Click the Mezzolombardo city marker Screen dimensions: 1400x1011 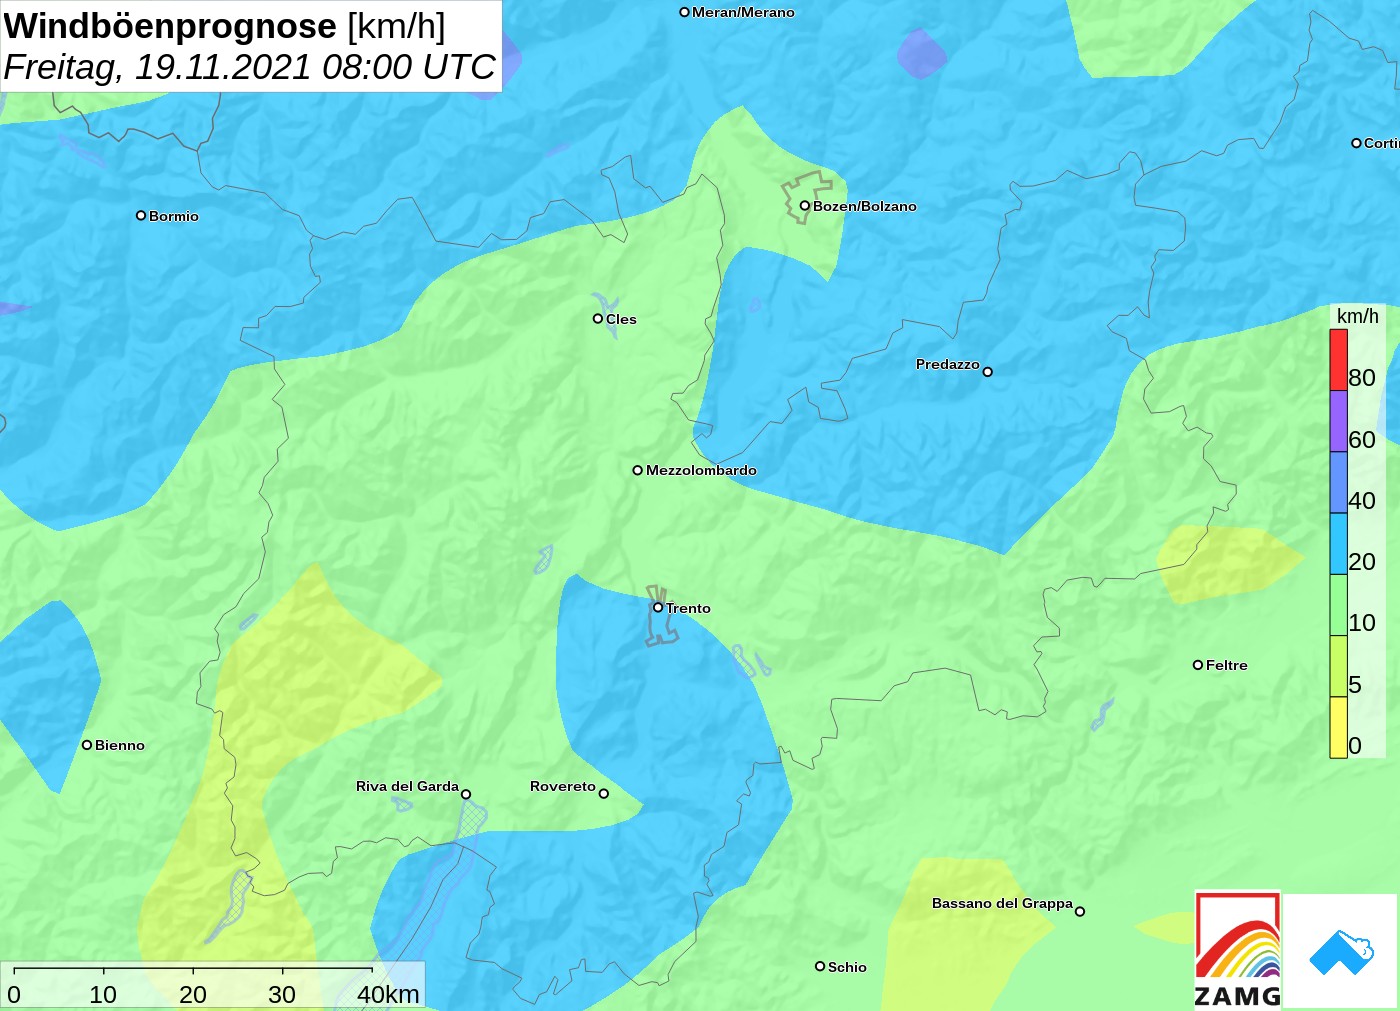638,470
